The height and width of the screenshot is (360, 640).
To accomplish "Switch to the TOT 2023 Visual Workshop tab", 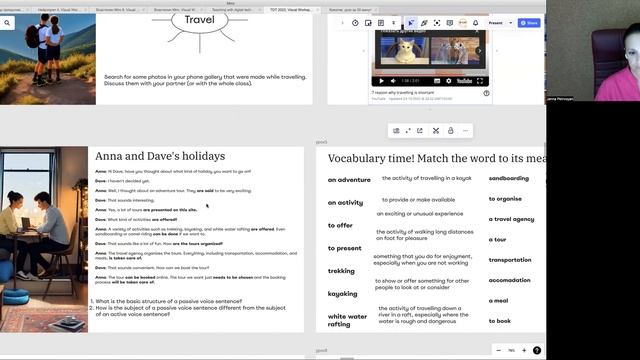I will pos(291,9).
